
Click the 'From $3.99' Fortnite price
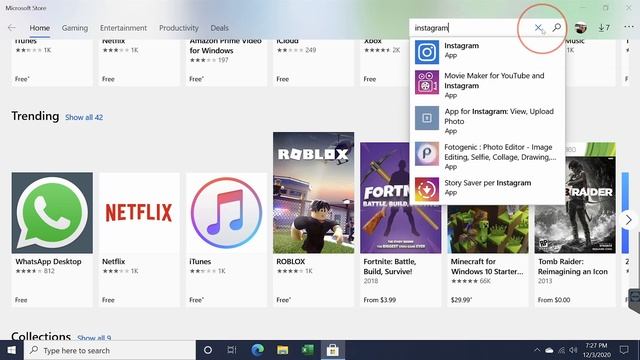[x=380, y=300]
